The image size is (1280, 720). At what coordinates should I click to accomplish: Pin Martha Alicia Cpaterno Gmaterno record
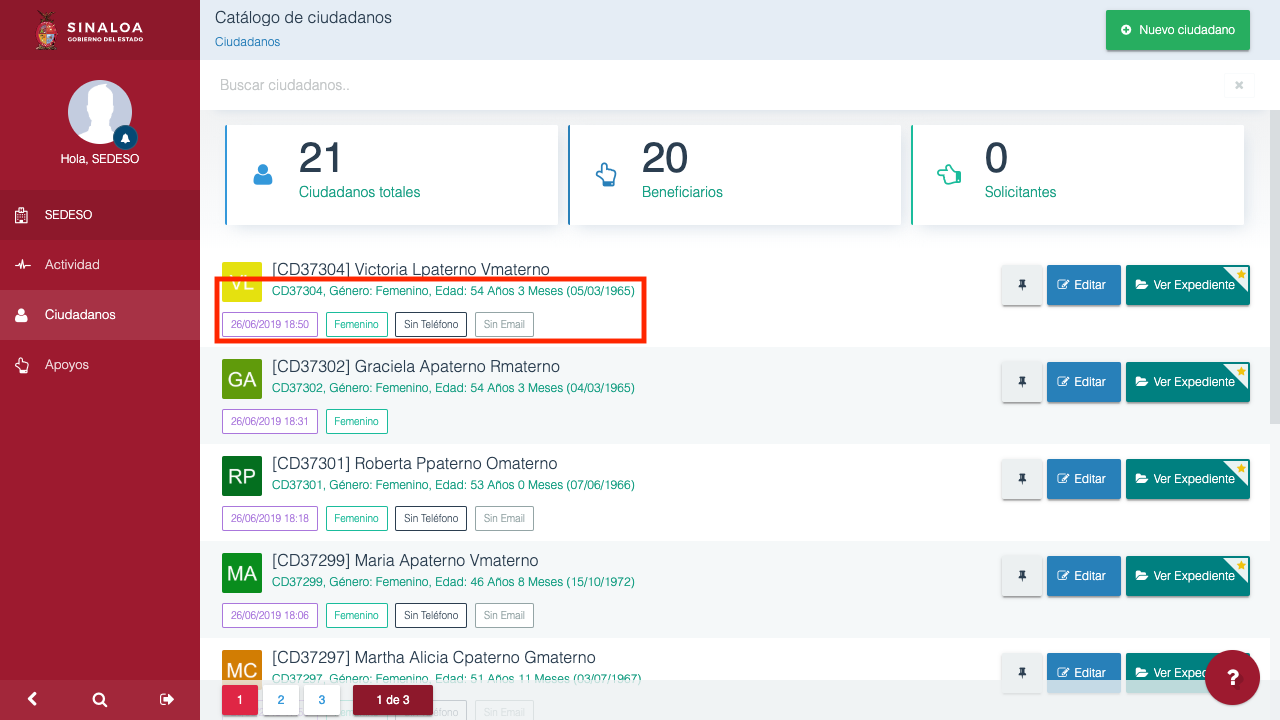tap(1022, 672)
